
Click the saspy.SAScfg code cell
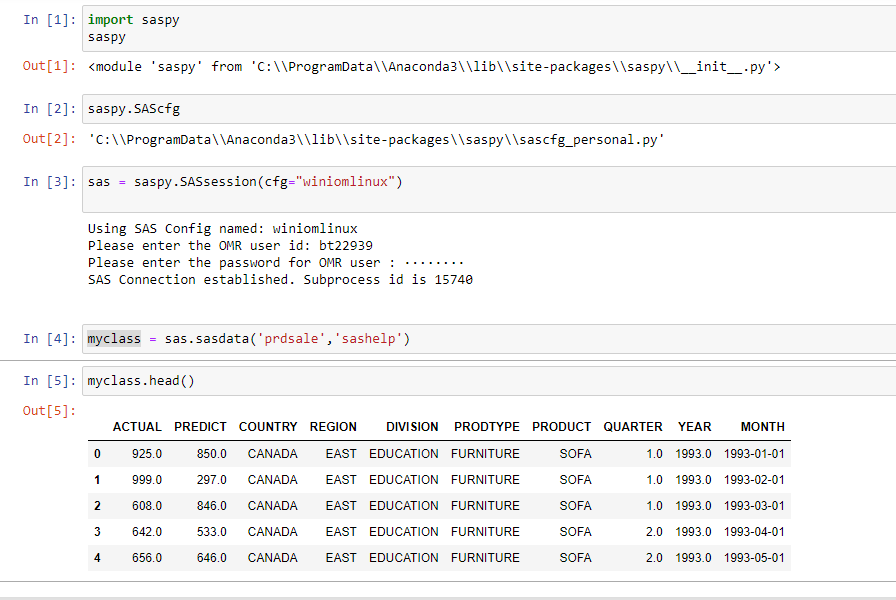coord(480,108)
